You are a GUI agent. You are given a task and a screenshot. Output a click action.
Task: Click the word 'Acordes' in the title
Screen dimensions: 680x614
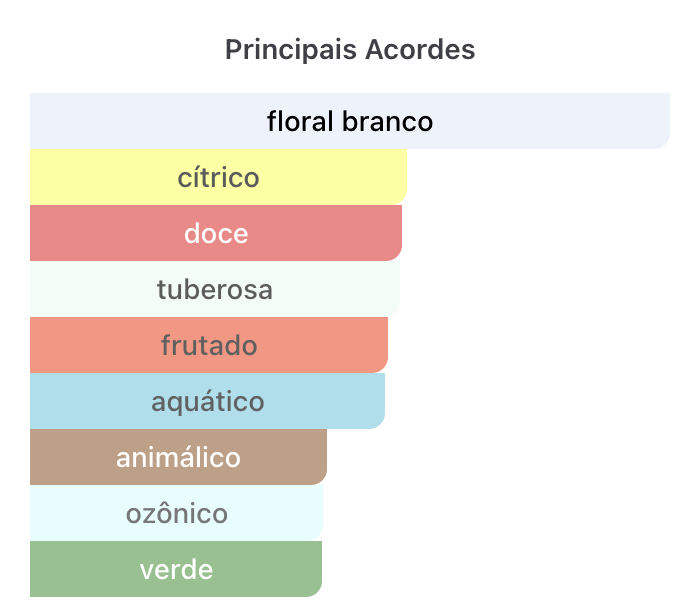point(420,49)
